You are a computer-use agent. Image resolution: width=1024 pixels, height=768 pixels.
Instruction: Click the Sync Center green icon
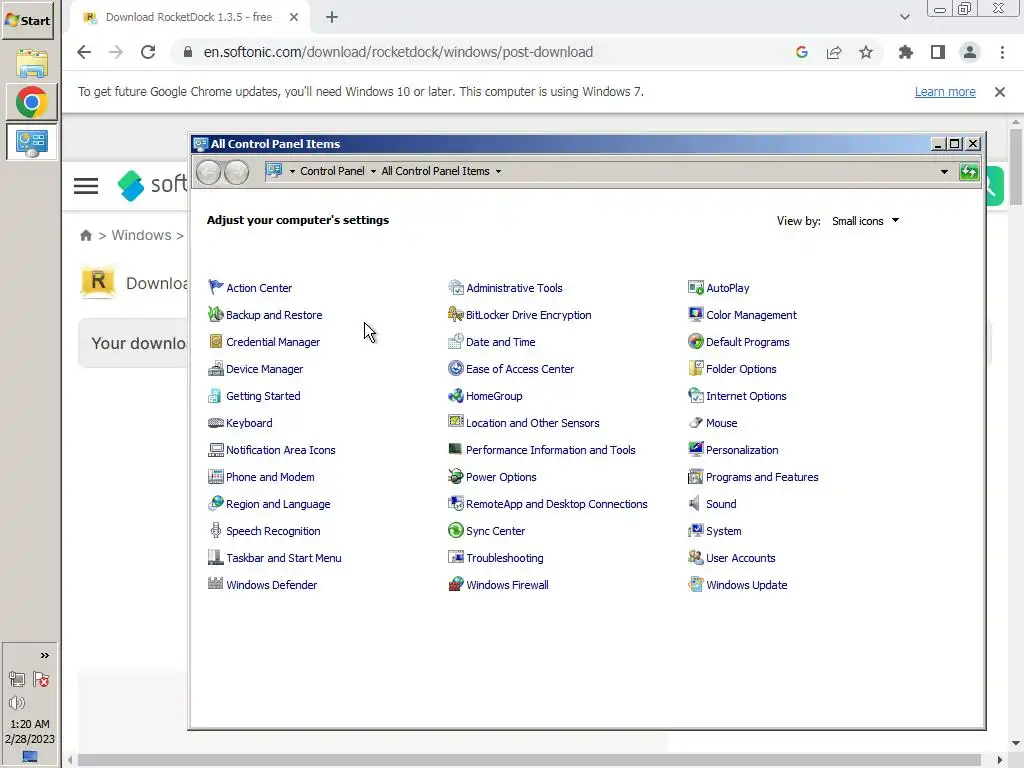pos(455,530)
